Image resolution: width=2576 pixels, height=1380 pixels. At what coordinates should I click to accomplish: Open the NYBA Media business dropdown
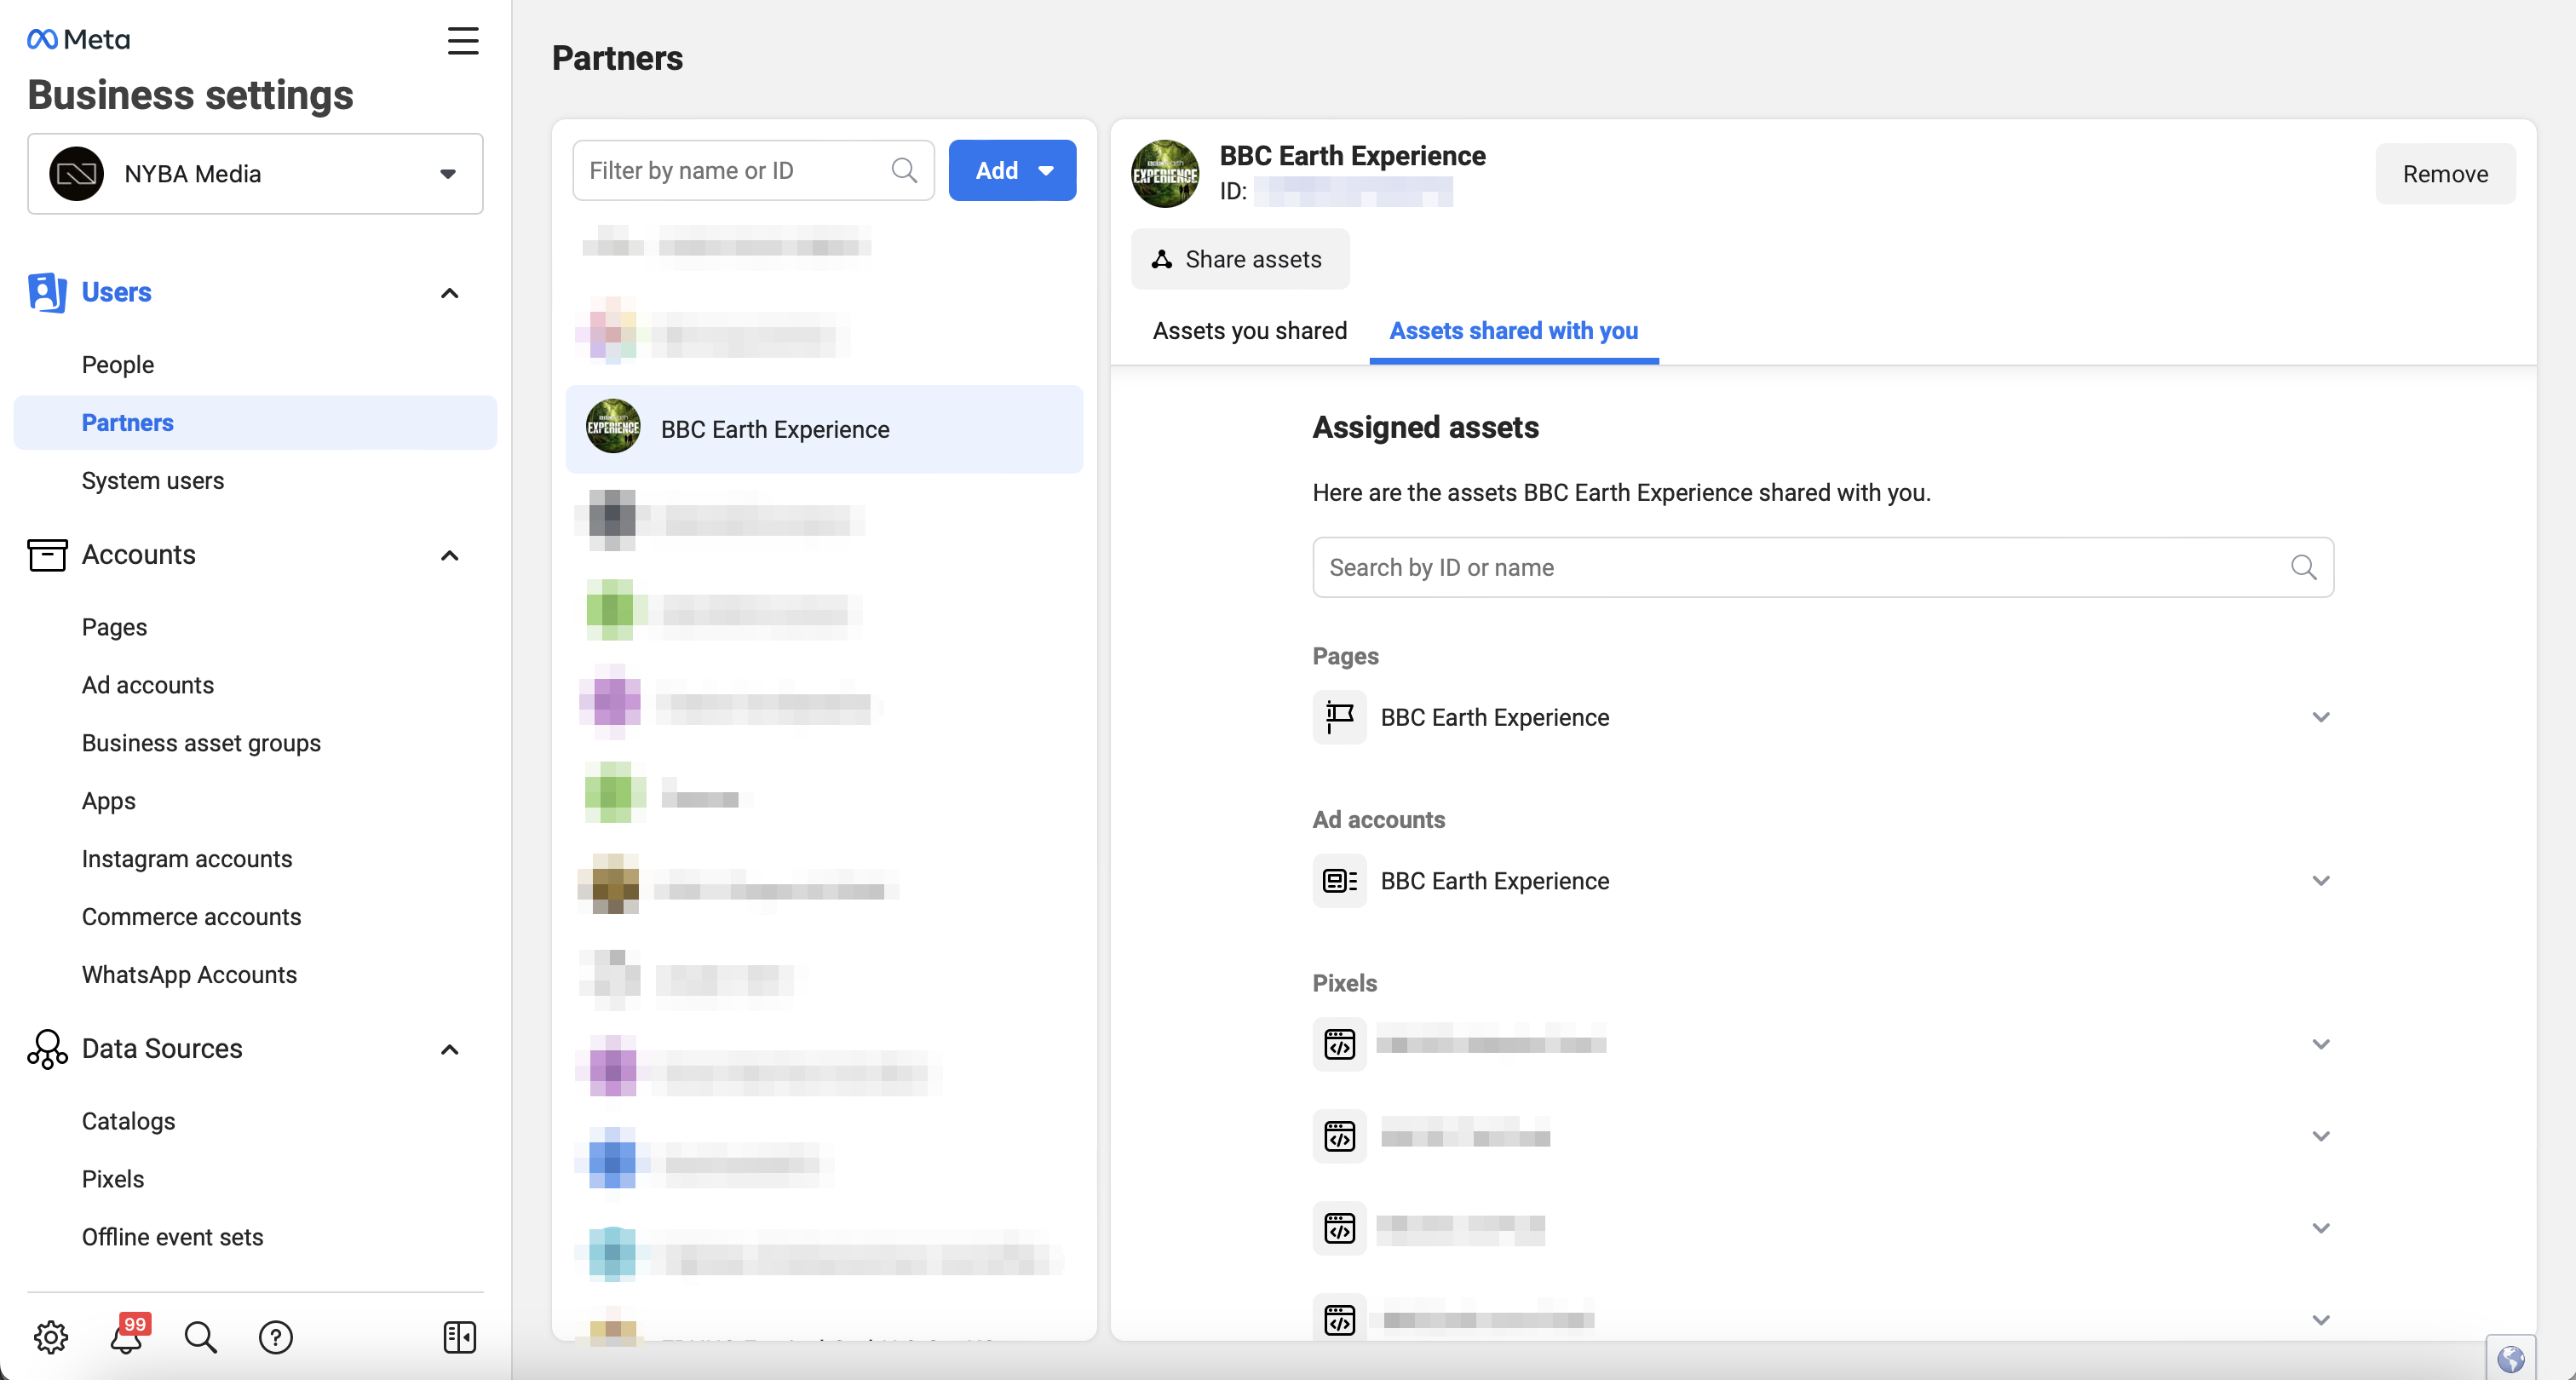(x=255, y=173)
